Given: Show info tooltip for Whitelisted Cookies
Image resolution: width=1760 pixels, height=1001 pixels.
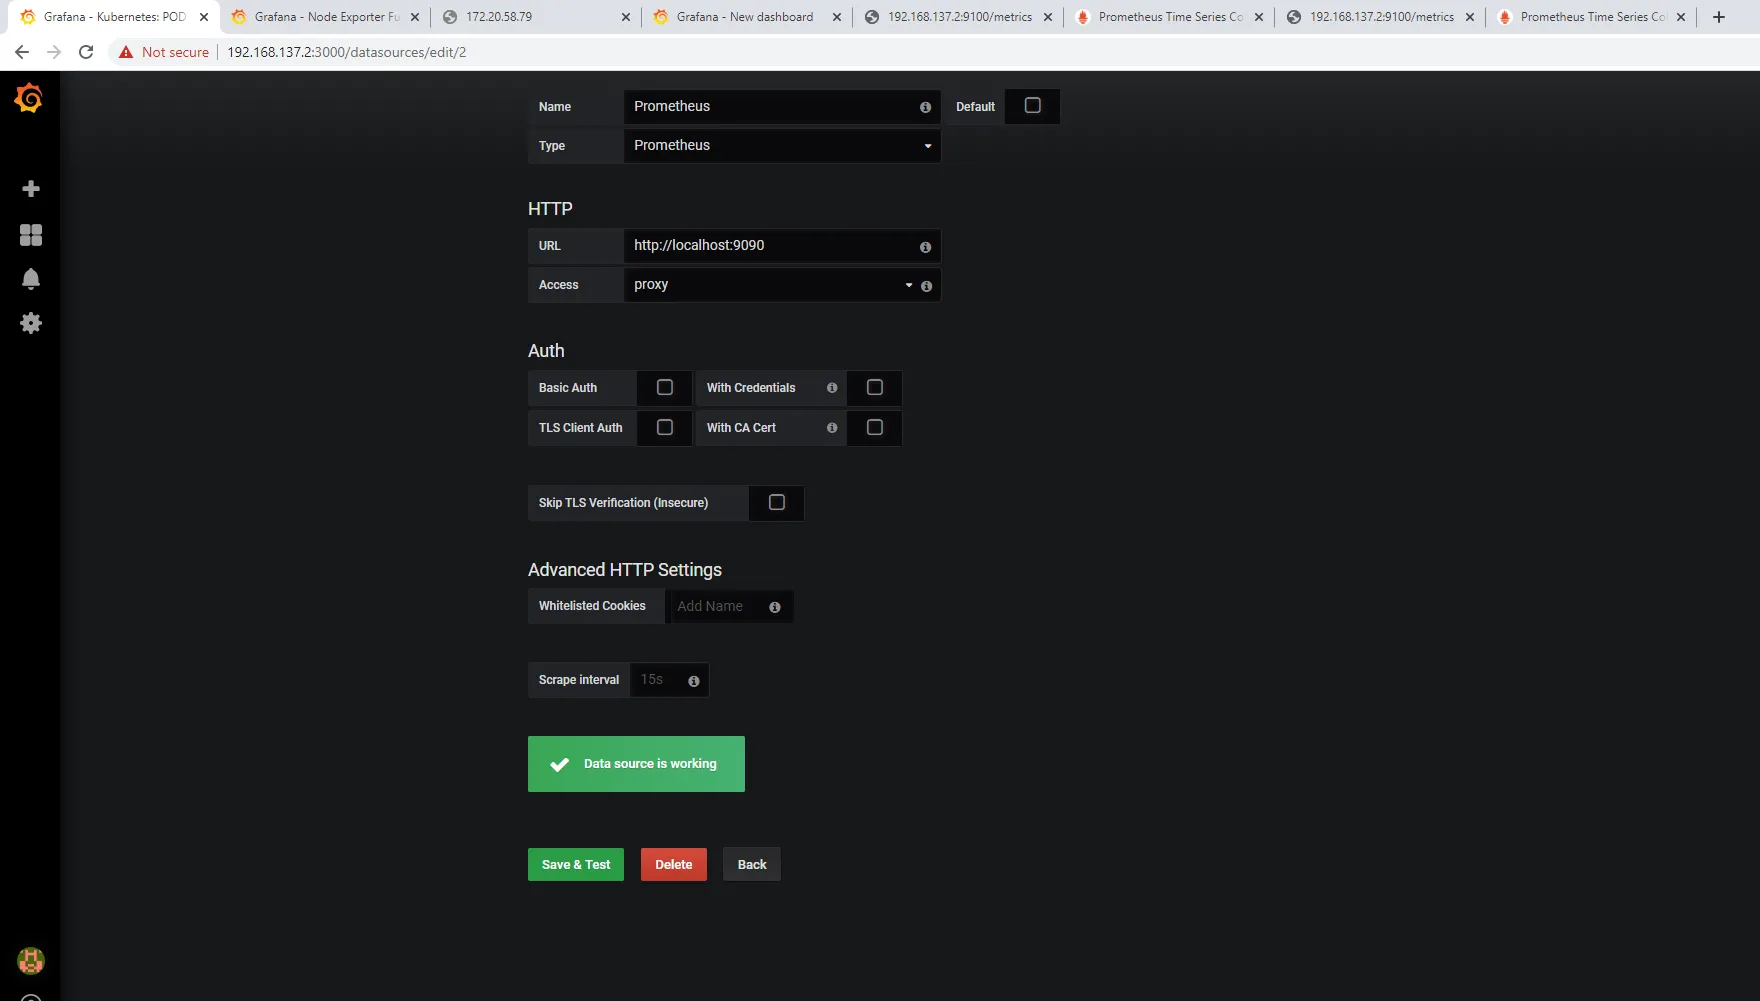Looking at the screenshot, I should click(775, 607).
